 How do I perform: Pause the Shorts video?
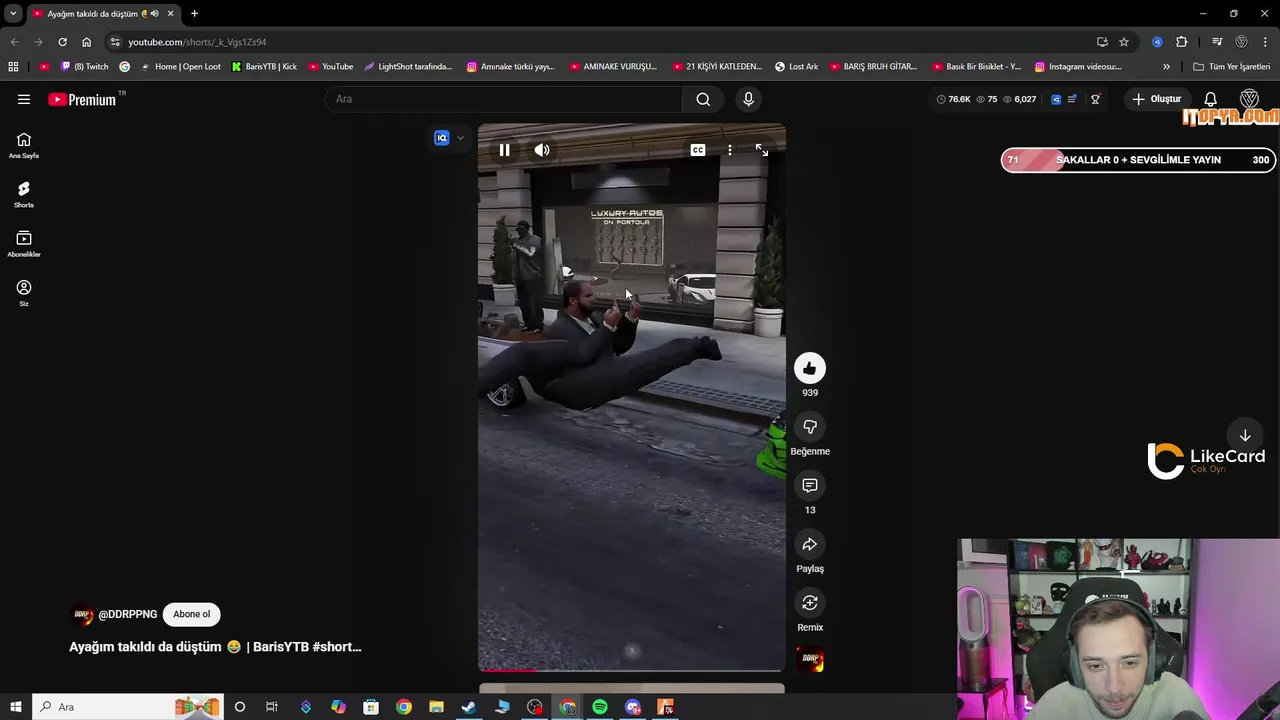[x=504, y=150]
